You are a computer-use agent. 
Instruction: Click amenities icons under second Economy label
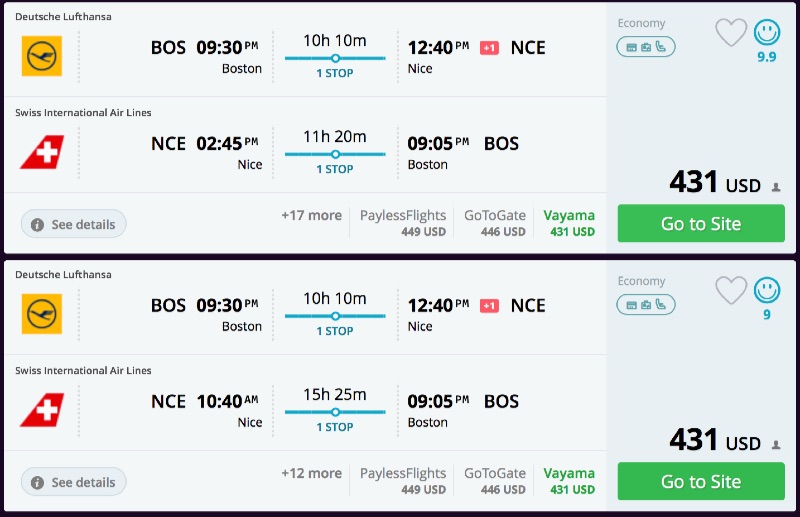[x=646, y=304]
